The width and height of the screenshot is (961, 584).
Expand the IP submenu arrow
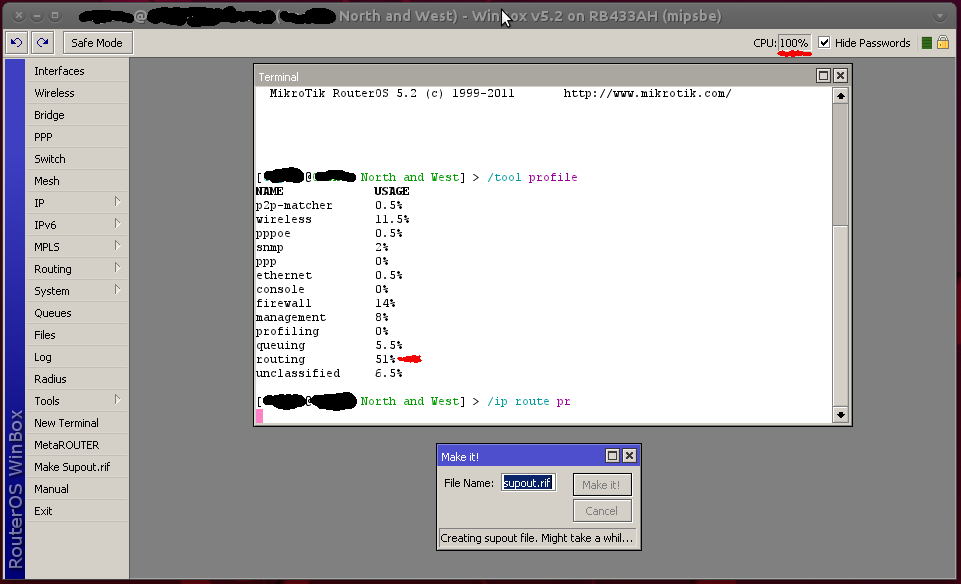tap(117, 202)
